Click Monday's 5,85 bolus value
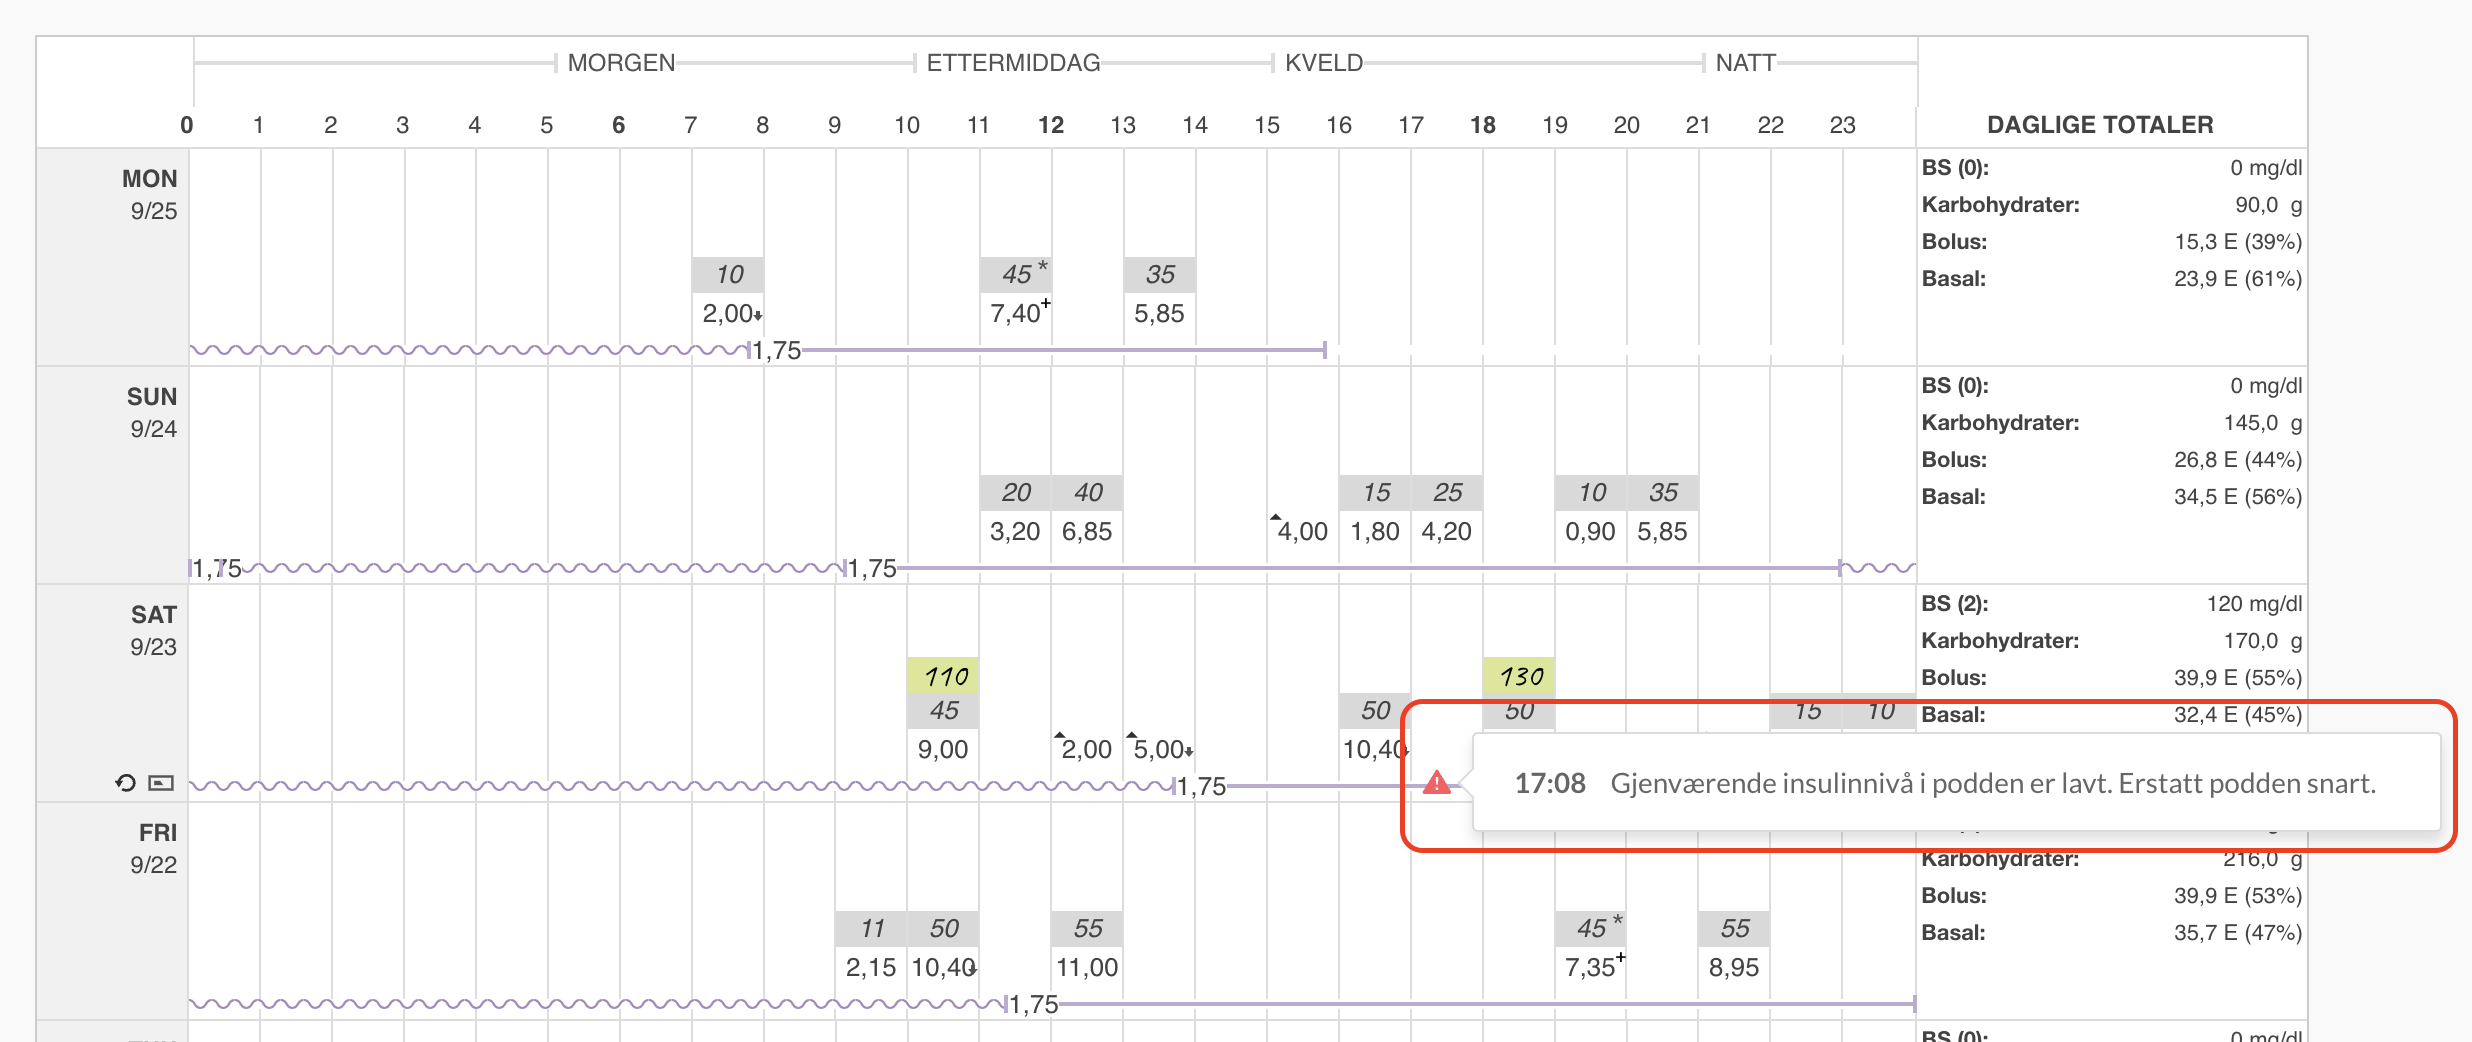 point(1159,314)
